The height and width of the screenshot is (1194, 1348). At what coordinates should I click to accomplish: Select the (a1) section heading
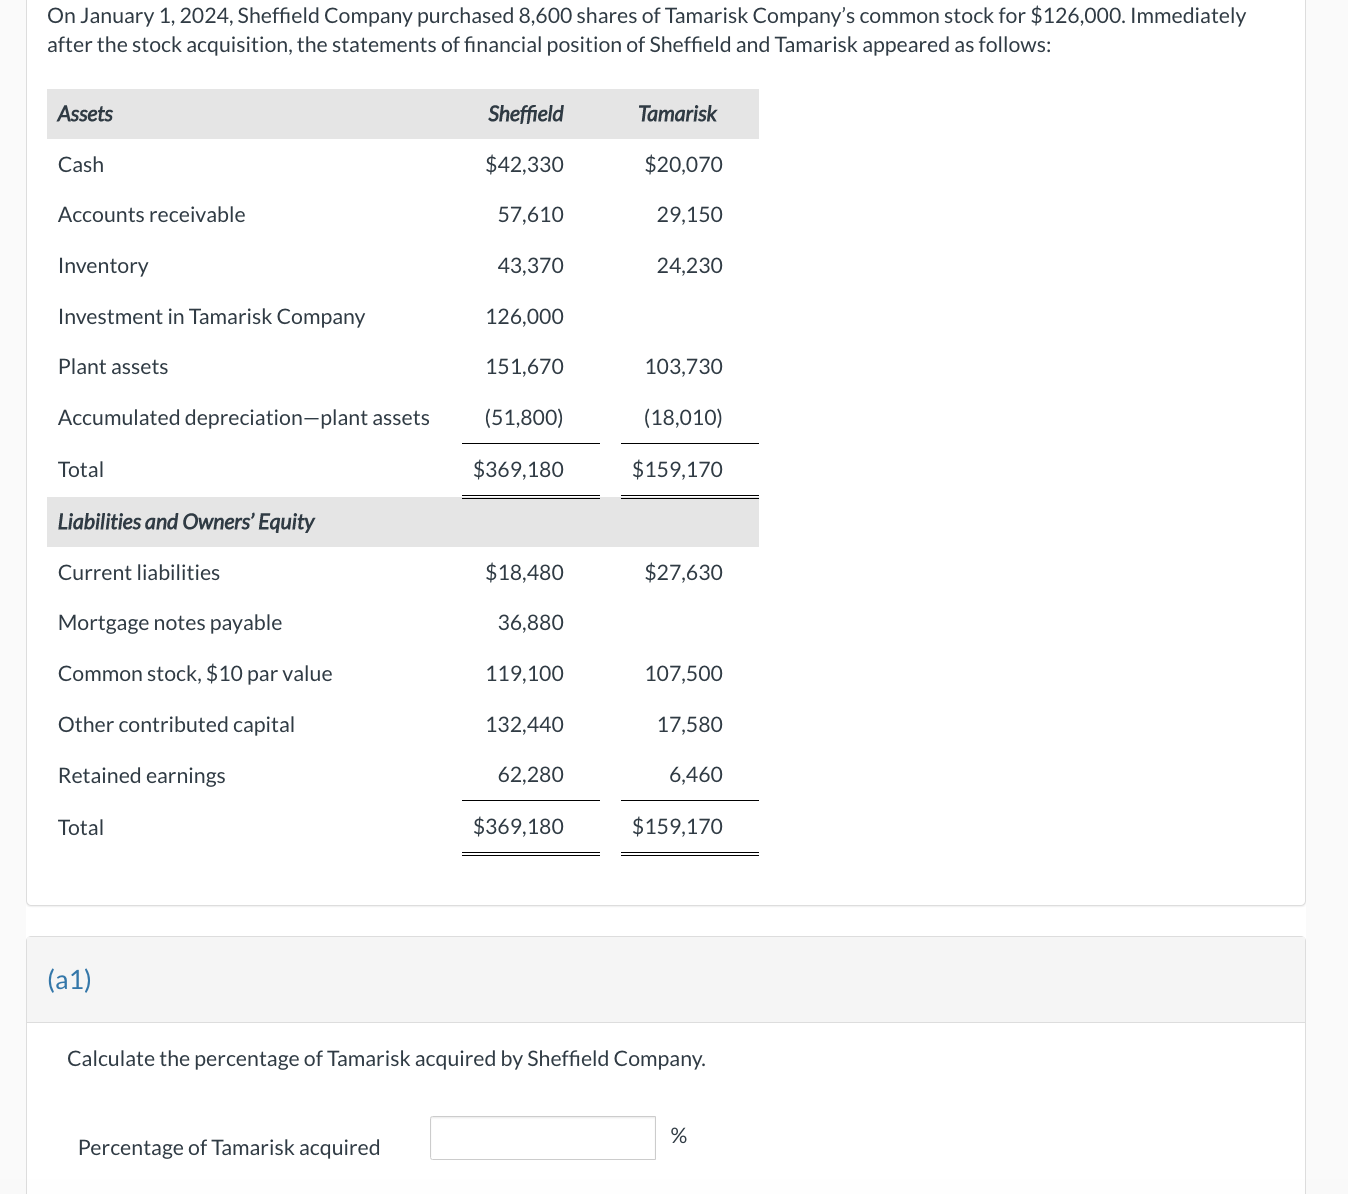coord(68,979)
